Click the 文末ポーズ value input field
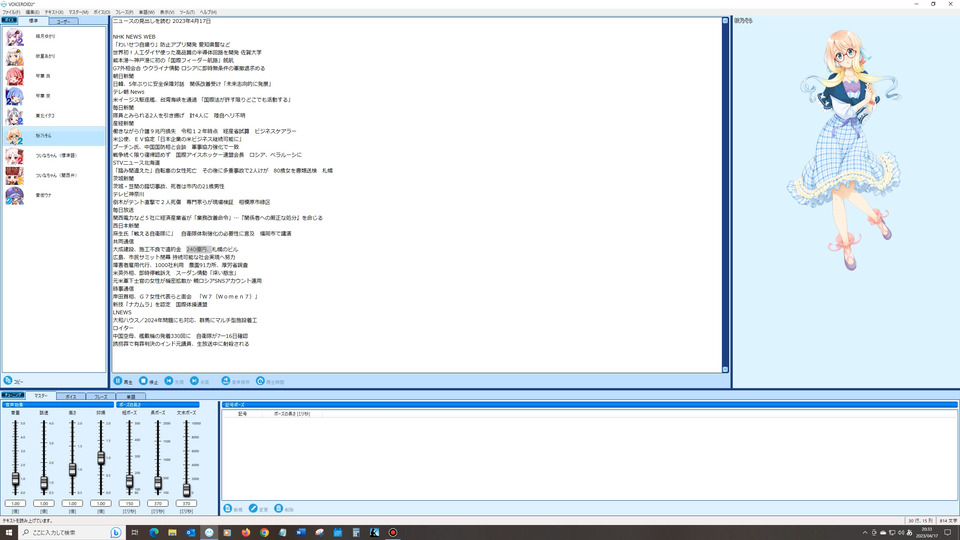The height and width of the screenshot is (540, 960). click(x=186, y=503)
